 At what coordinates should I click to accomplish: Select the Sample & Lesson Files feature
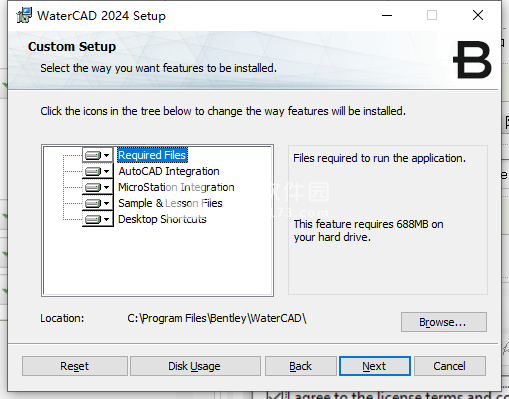point(170,203)
